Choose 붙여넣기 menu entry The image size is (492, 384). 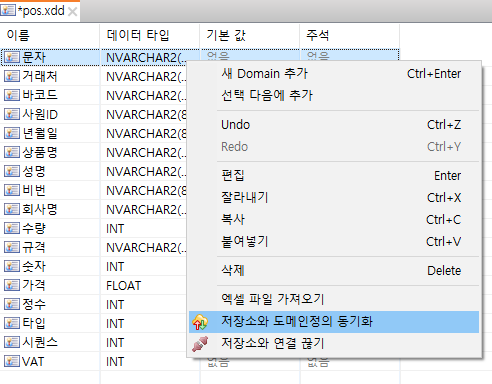tap(334, 242)
